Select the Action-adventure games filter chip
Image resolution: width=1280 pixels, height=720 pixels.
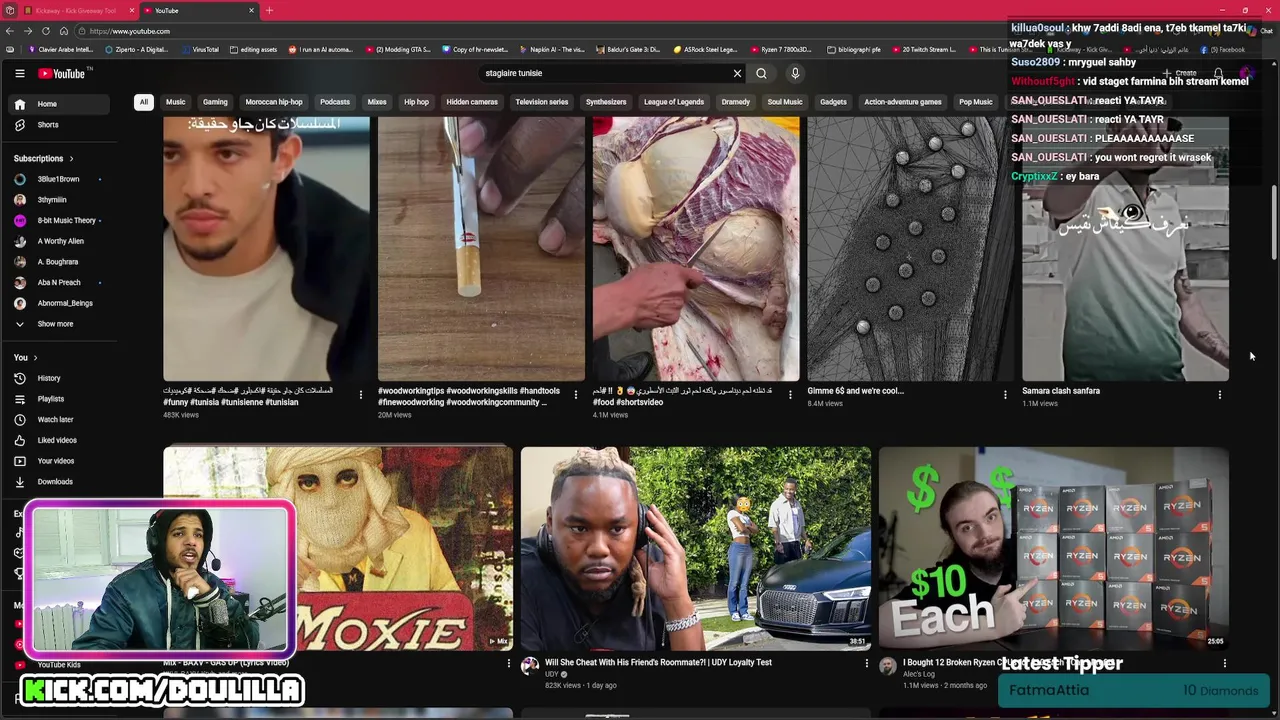pyautogui.click(x=903, y=102)
